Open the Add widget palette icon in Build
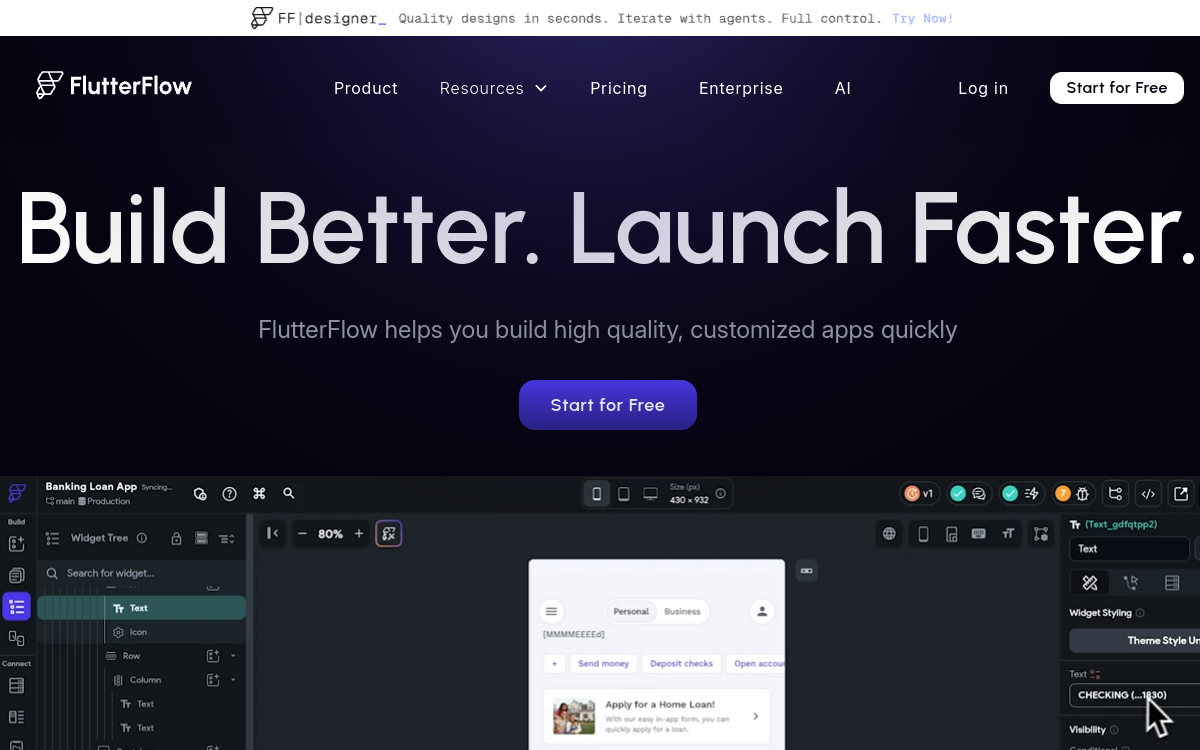 tap(16, 544)
